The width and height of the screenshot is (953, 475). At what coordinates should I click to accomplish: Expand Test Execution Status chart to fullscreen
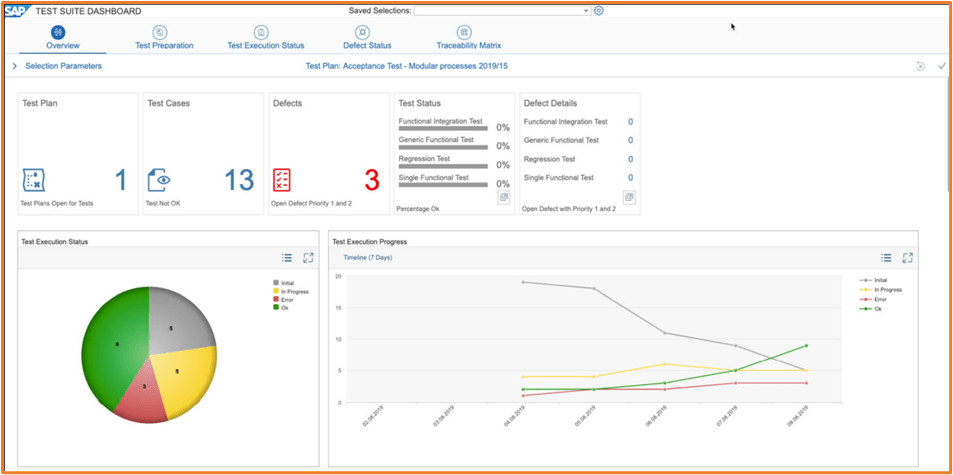[308, 258]
